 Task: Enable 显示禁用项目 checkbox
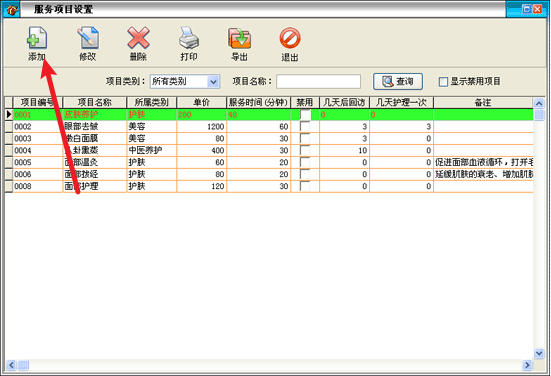click(x=443, y=82)
